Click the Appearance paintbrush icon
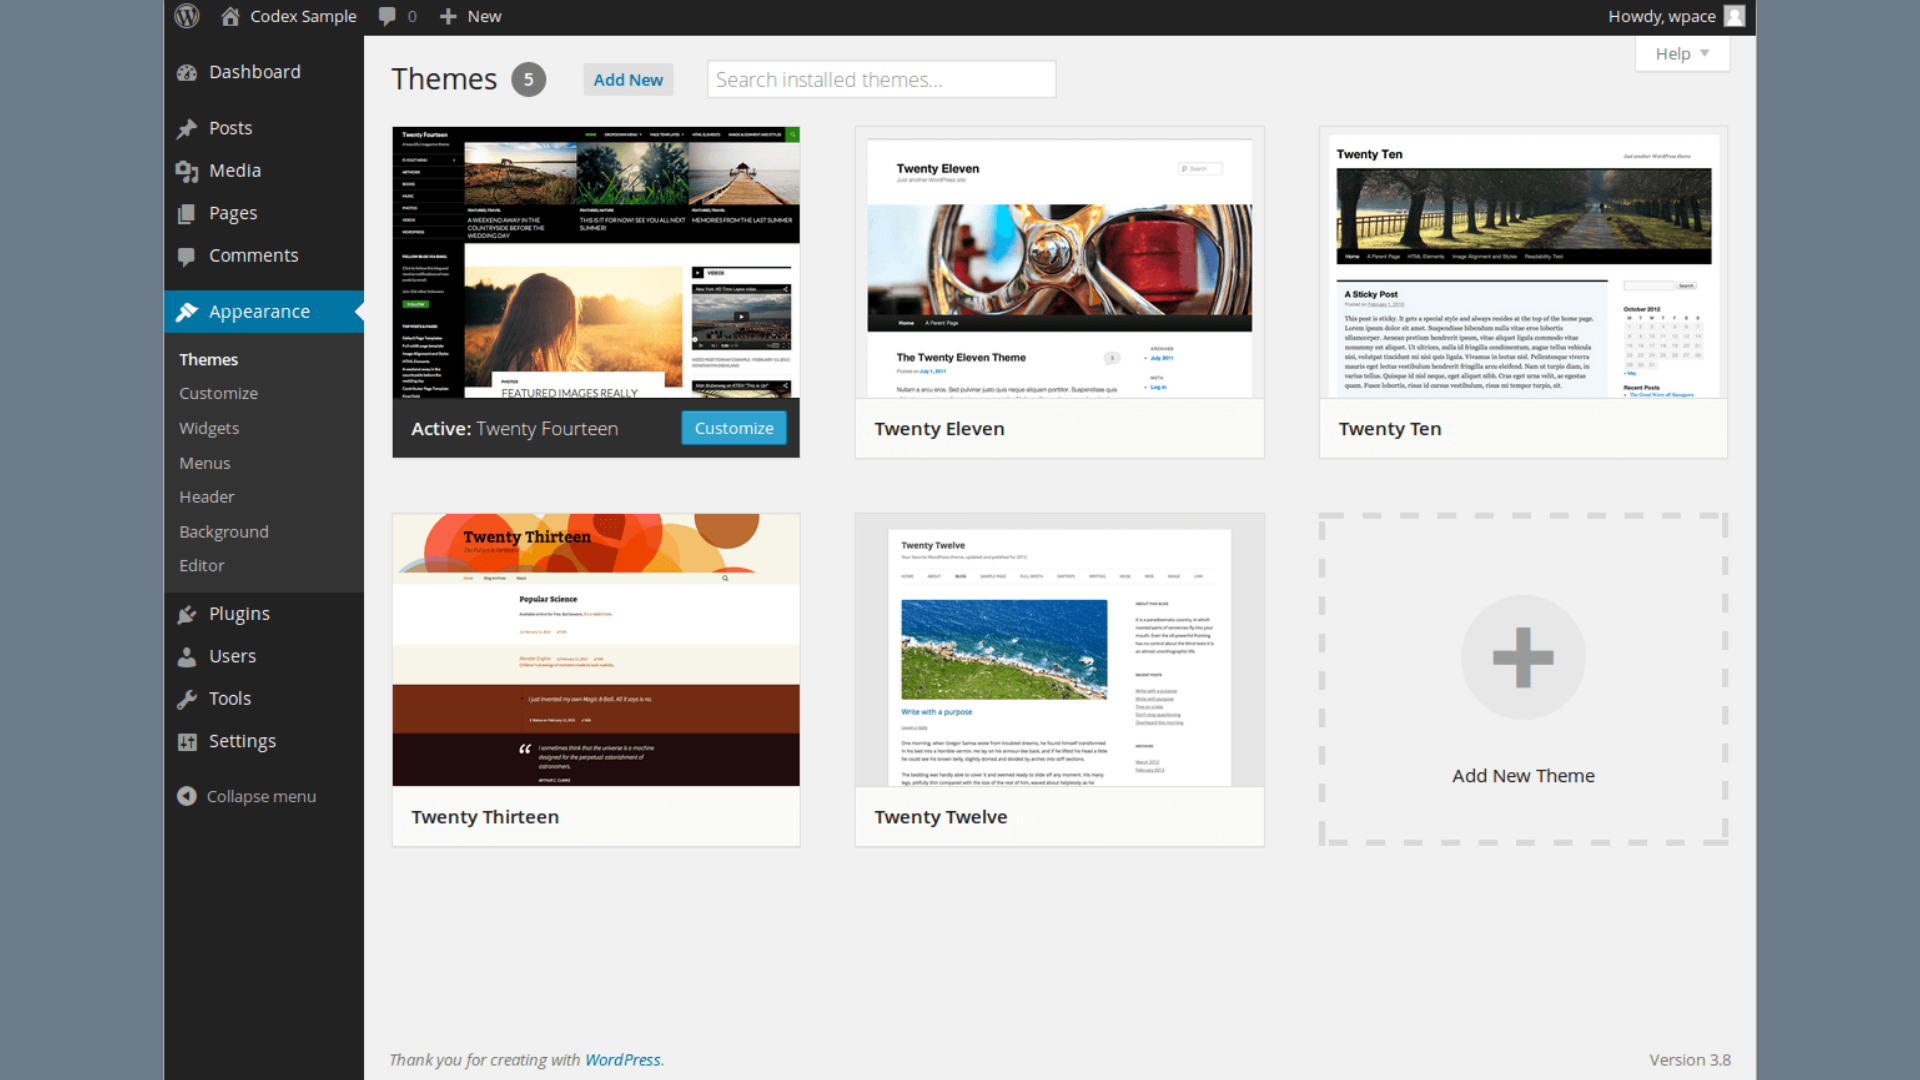Viewport: 1920px width, 1080px height. [x=187, y=312]
